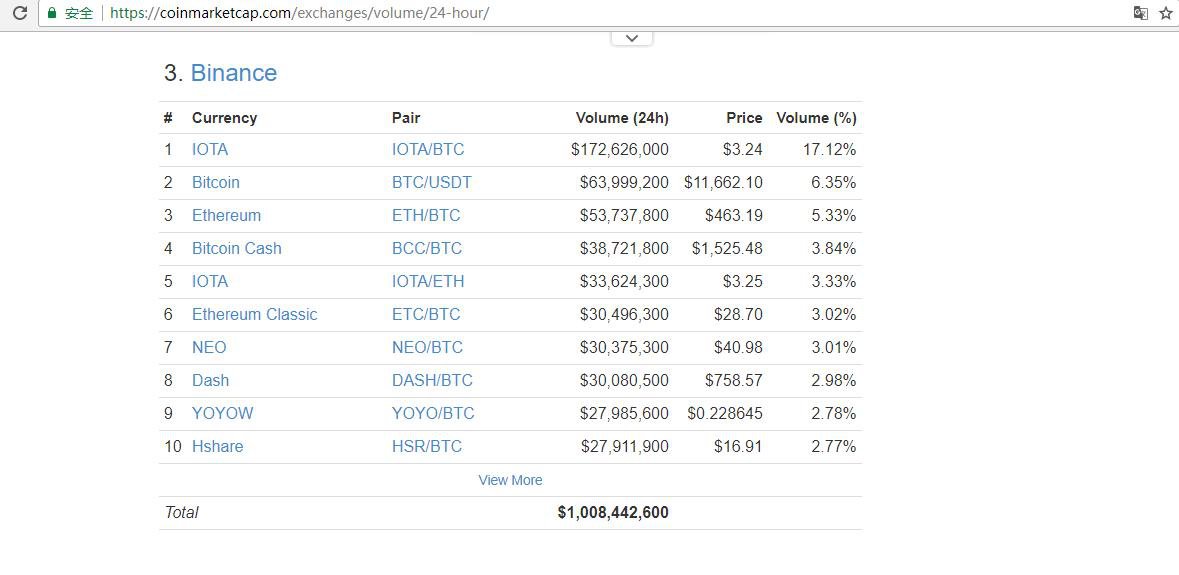Select the $30,496,300 volume value
The height and width of the screenshot is (575, 1179).
click(624, 314)
